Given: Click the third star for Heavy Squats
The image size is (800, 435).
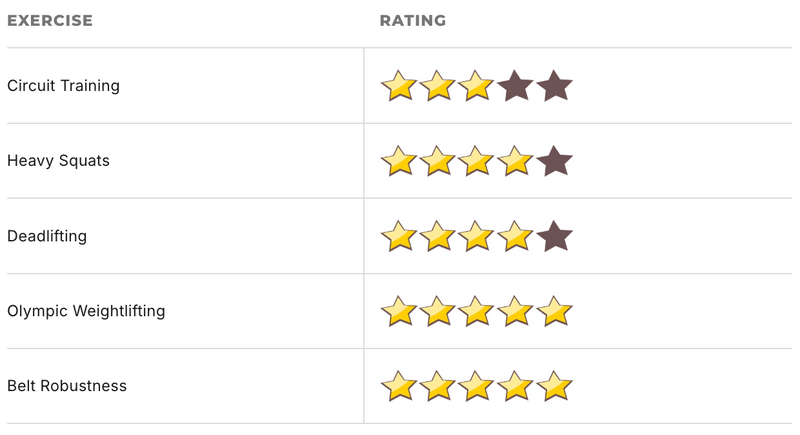Looking at the screenshot, I should pos(476,161).
